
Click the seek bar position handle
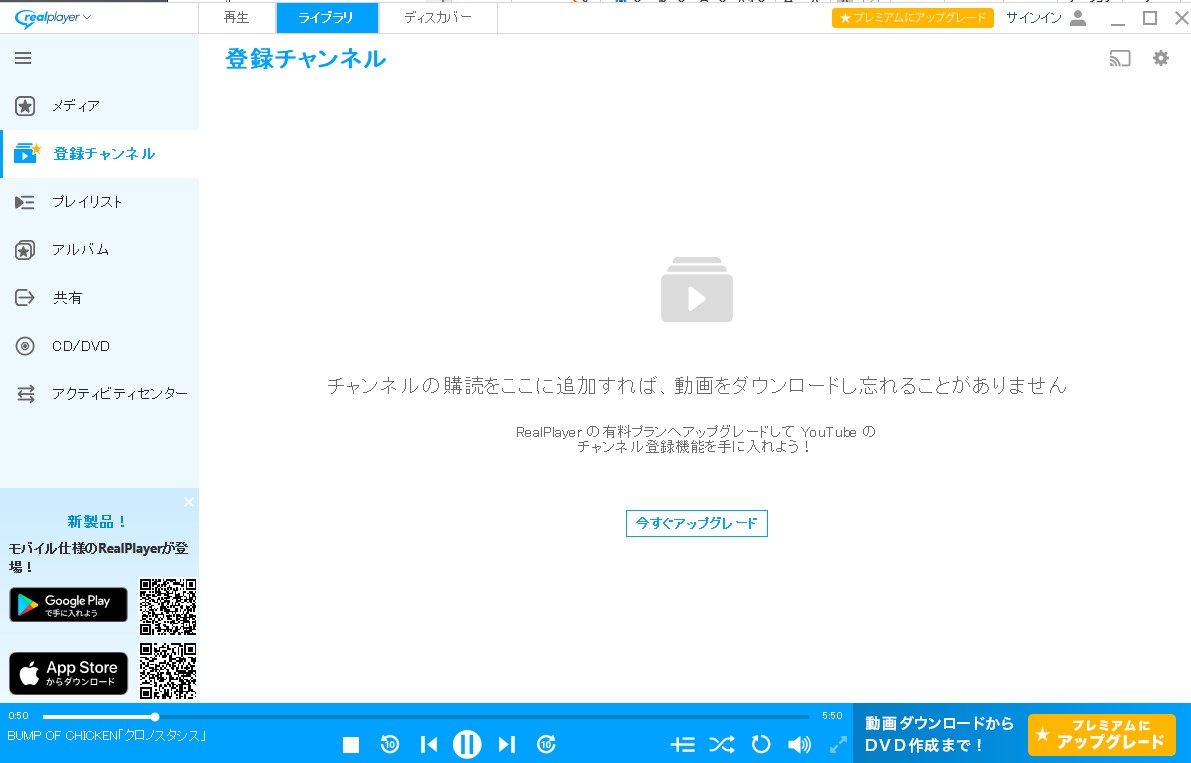155,717
